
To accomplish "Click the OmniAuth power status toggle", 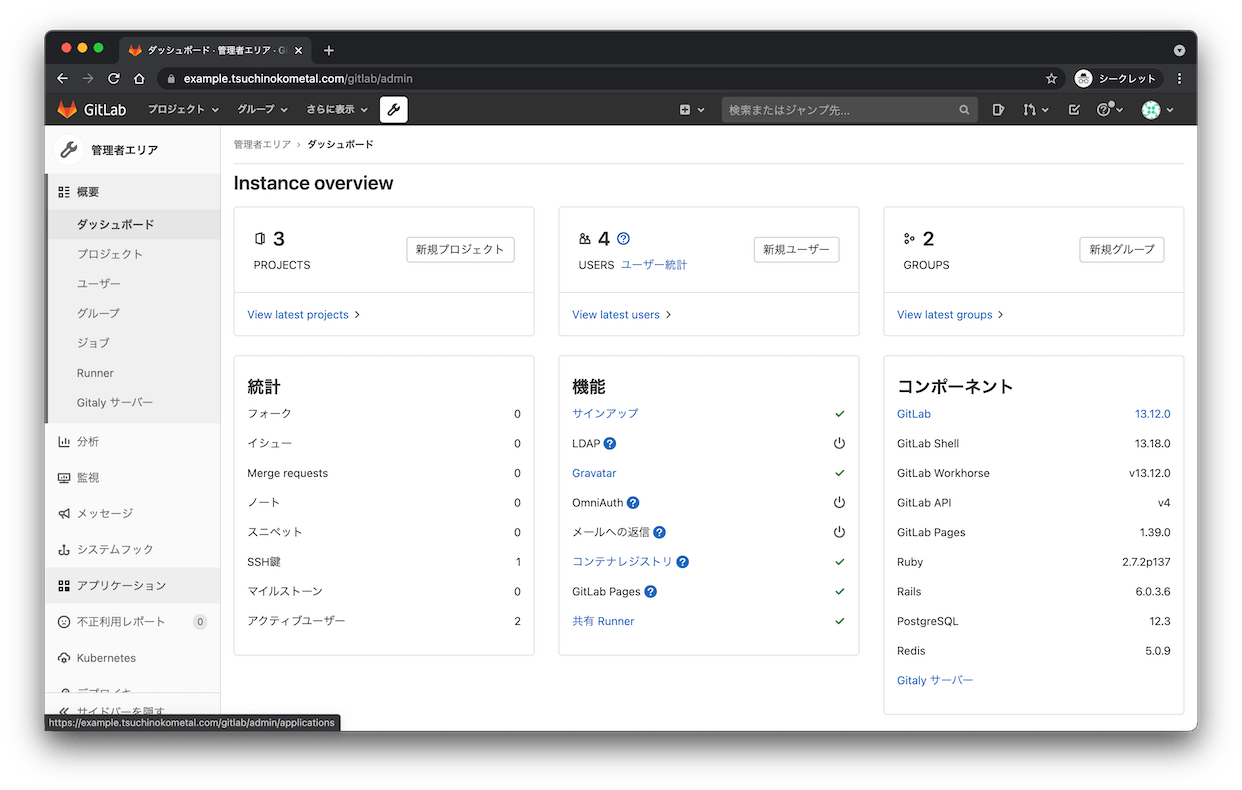I will pos(839,502).
